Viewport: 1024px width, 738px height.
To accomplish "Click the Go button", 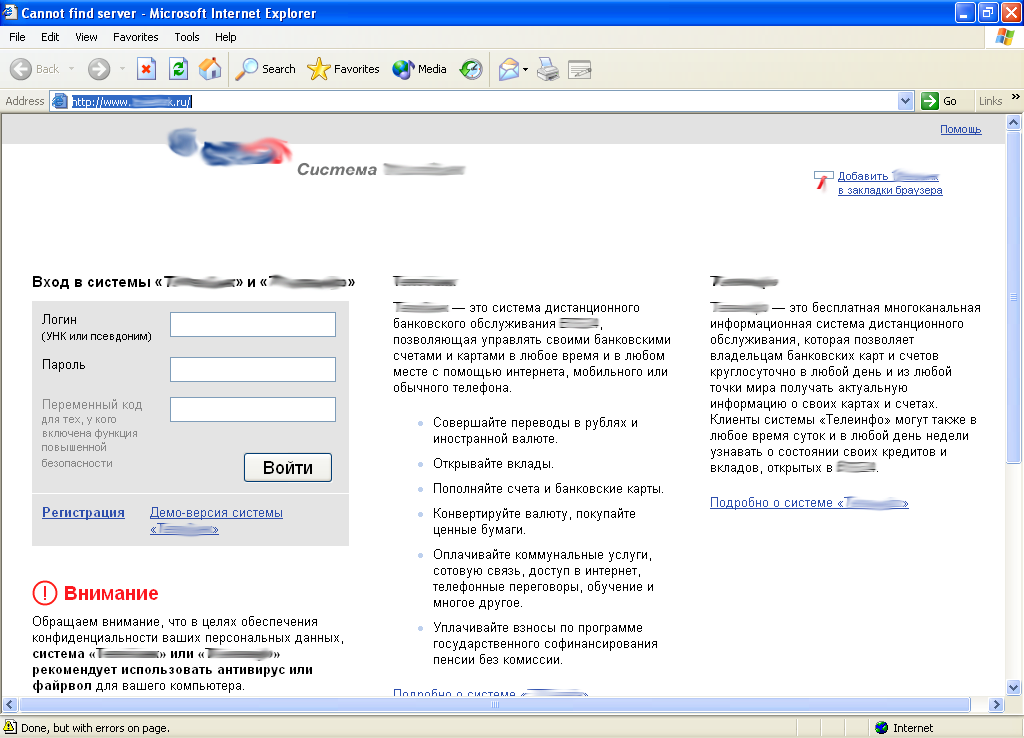I will (939, 101).
